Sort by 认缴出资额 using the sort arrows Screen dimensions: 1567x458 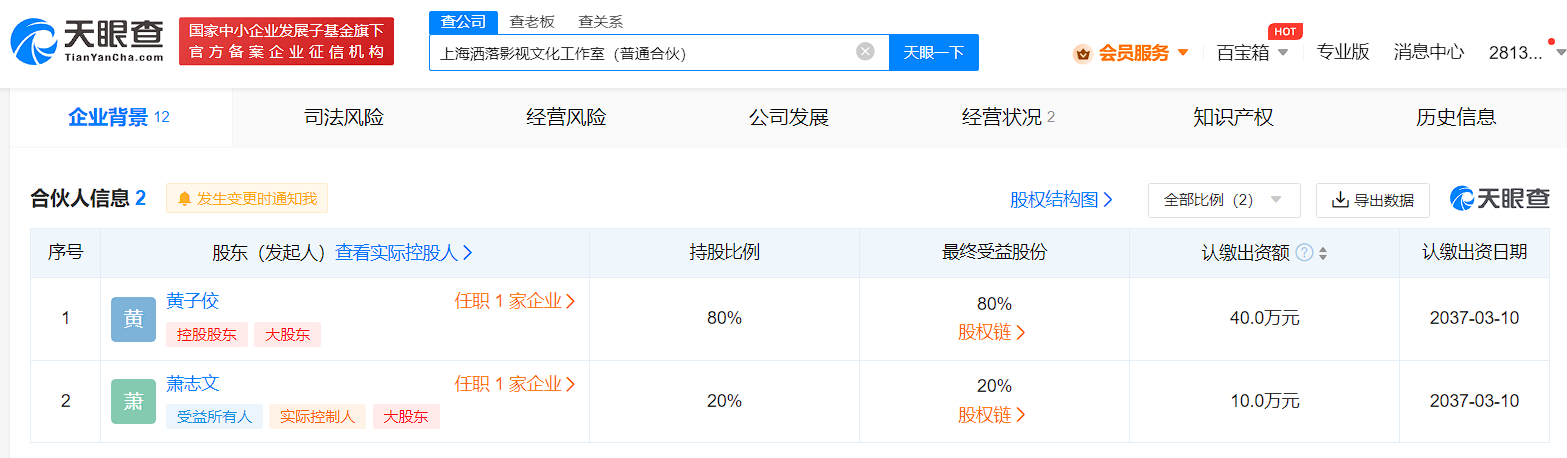(x=1323, y=253)
